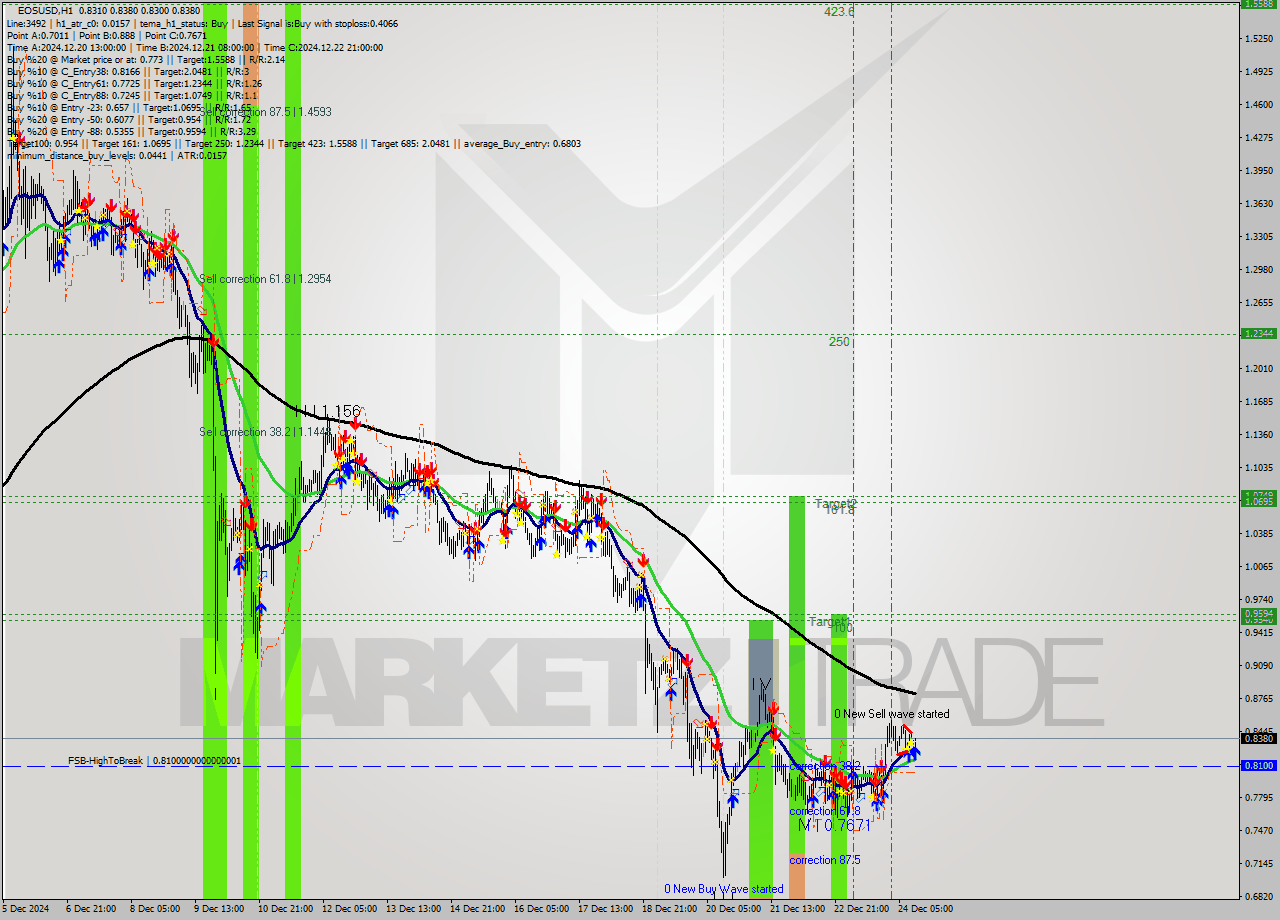Click the 0.7145 price axis value
This screenshot has height=920, width=1280.
pyautogui.click(x=1257, y=863)
